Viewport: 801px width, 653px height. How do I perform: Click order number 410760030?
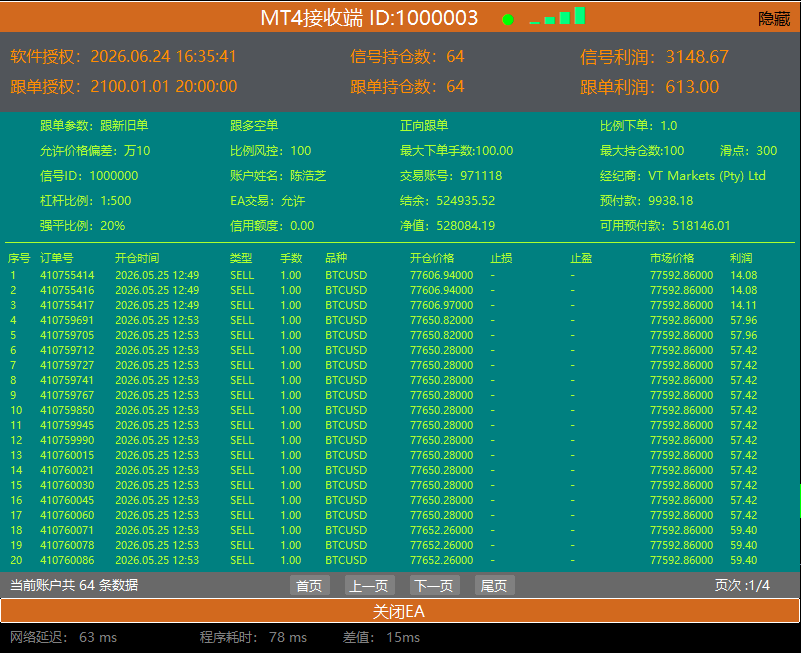point(67,485)
